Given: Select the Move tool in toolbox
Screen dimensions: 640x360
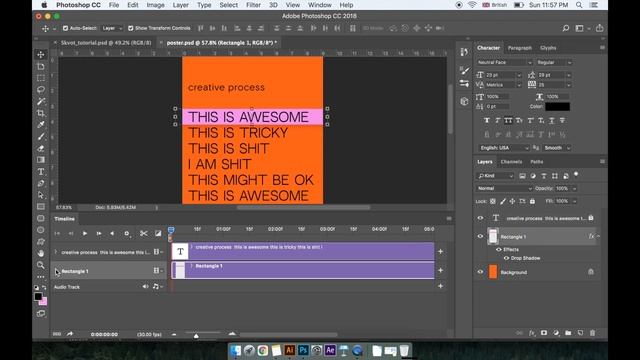Looking at the screenshot, I should (x=41, y=54).
